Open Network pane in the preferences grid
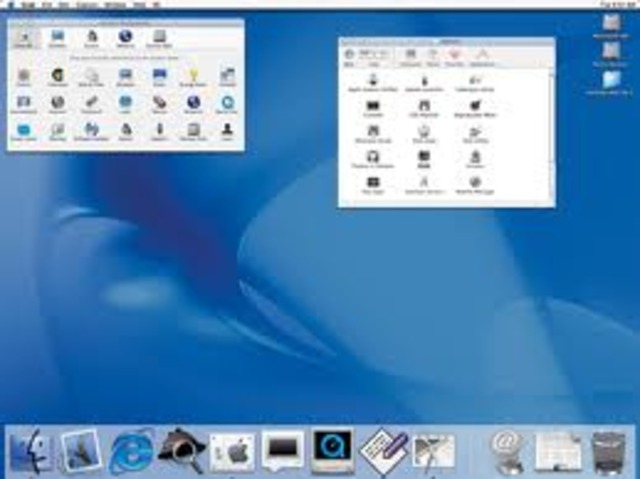Image resolution: width=640 pixels, height=479 pixels. [x=193, y=104]
